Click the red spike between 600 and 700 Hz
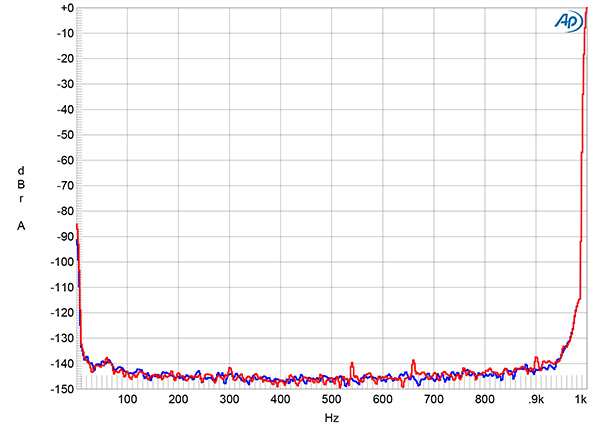 [413, 361]
